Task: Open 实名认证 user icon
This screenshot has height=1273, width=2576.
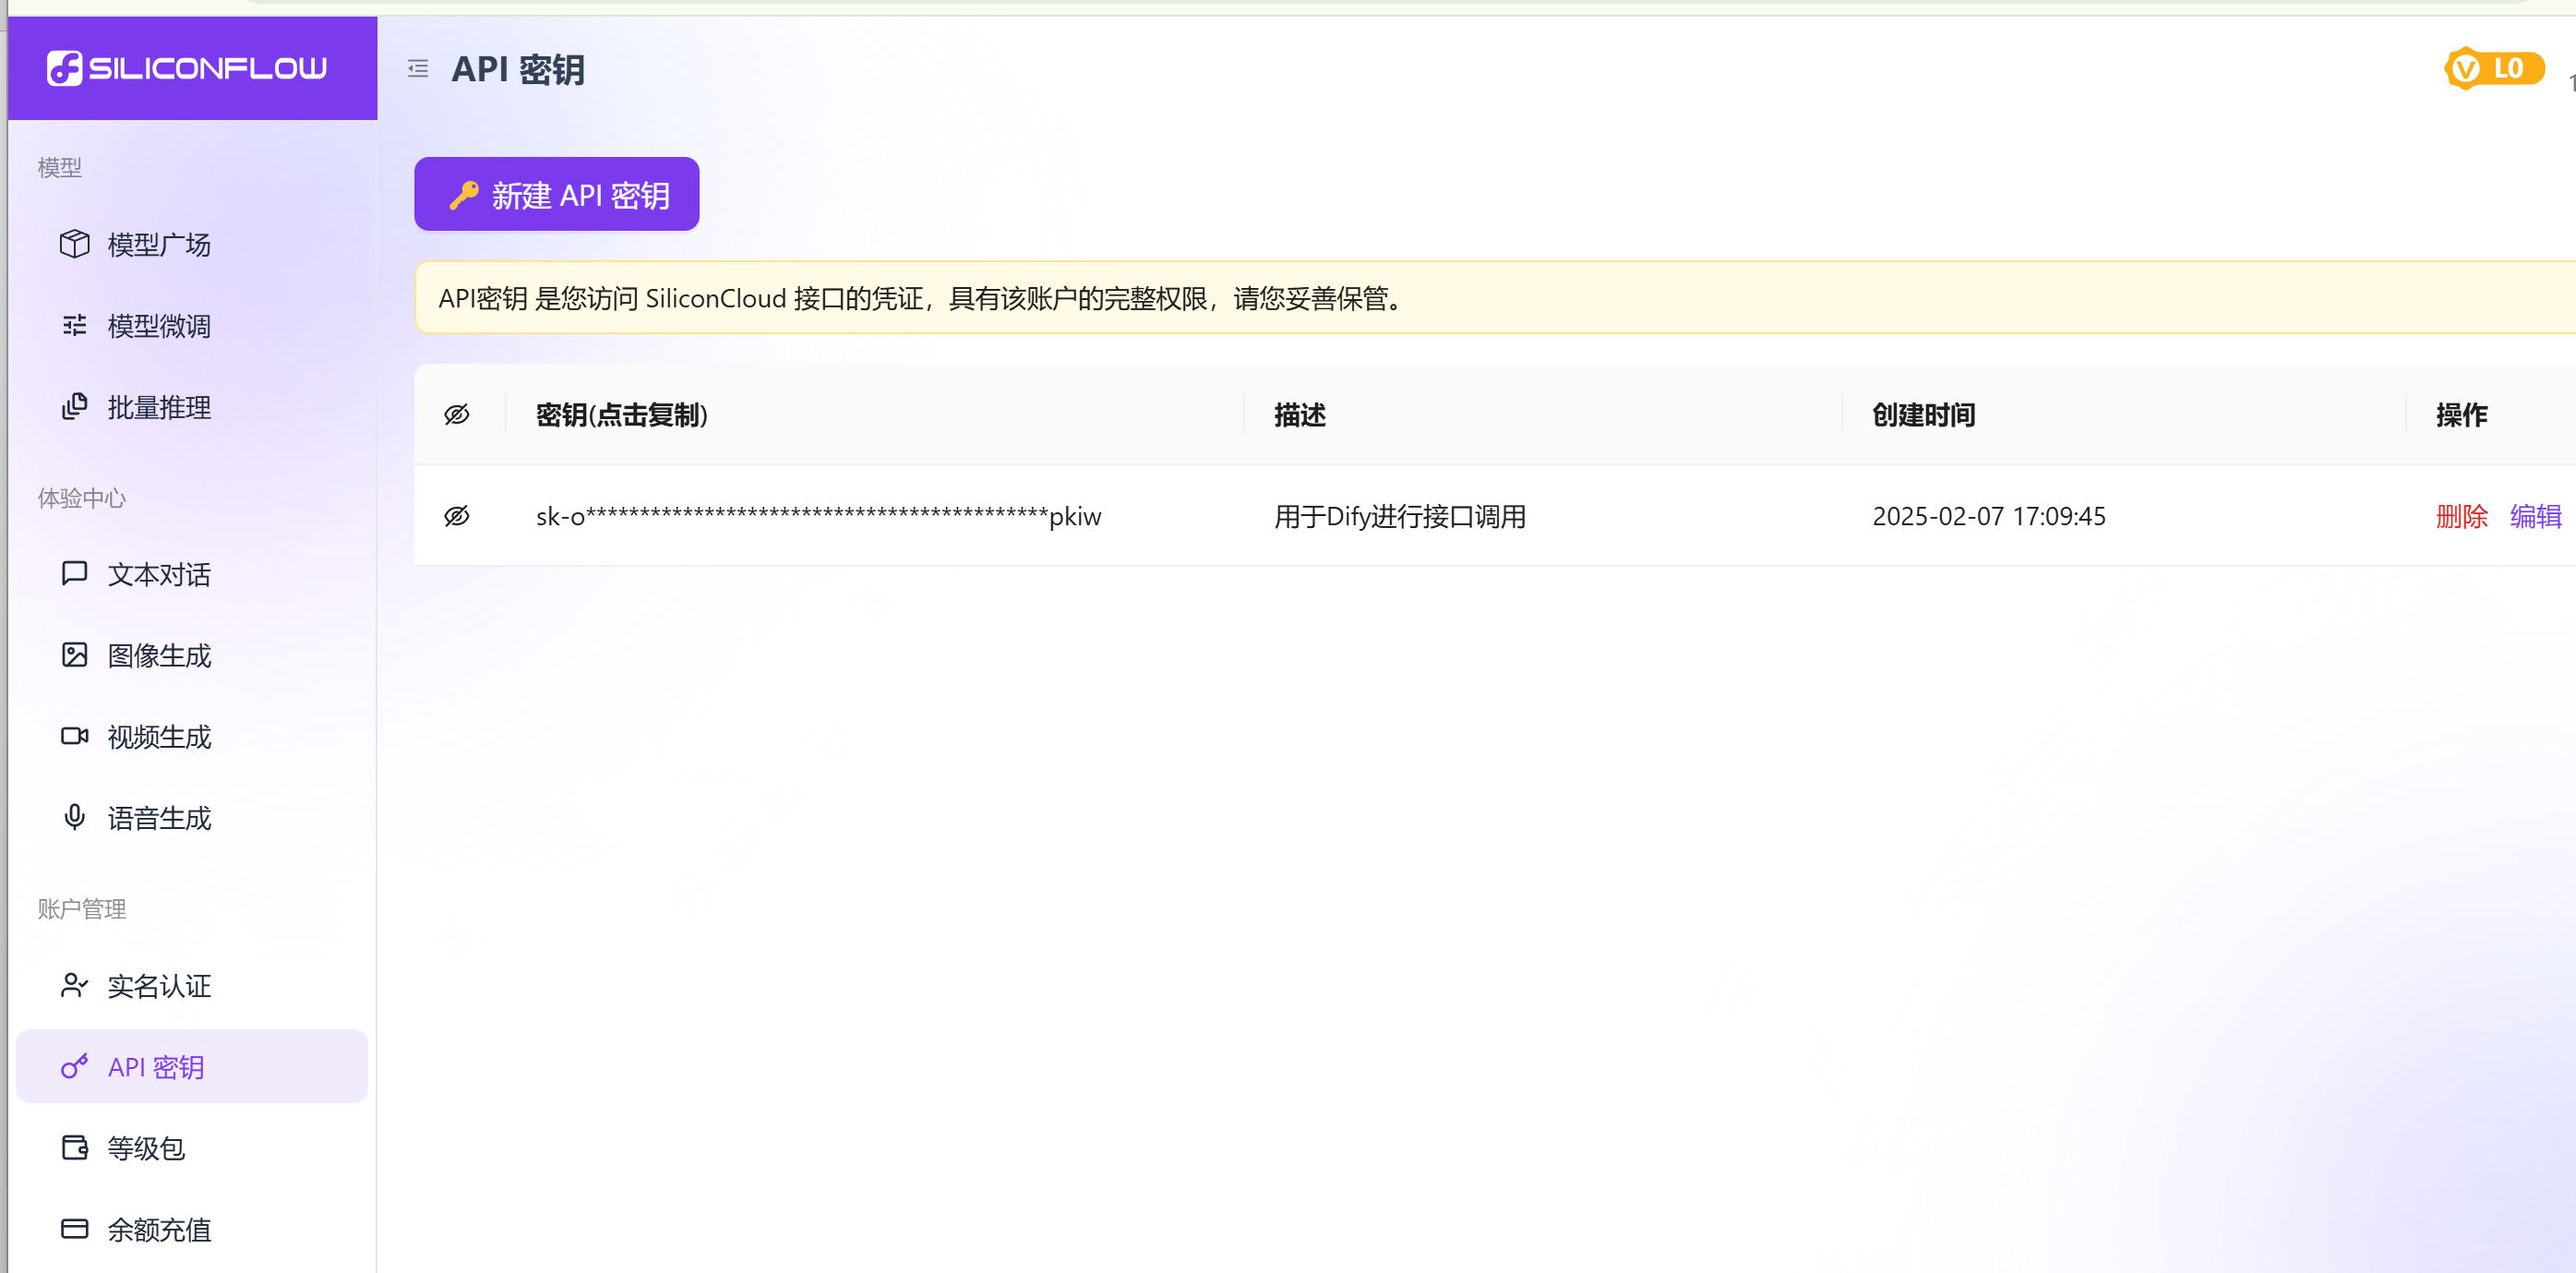Action: (x=74, y=985)
